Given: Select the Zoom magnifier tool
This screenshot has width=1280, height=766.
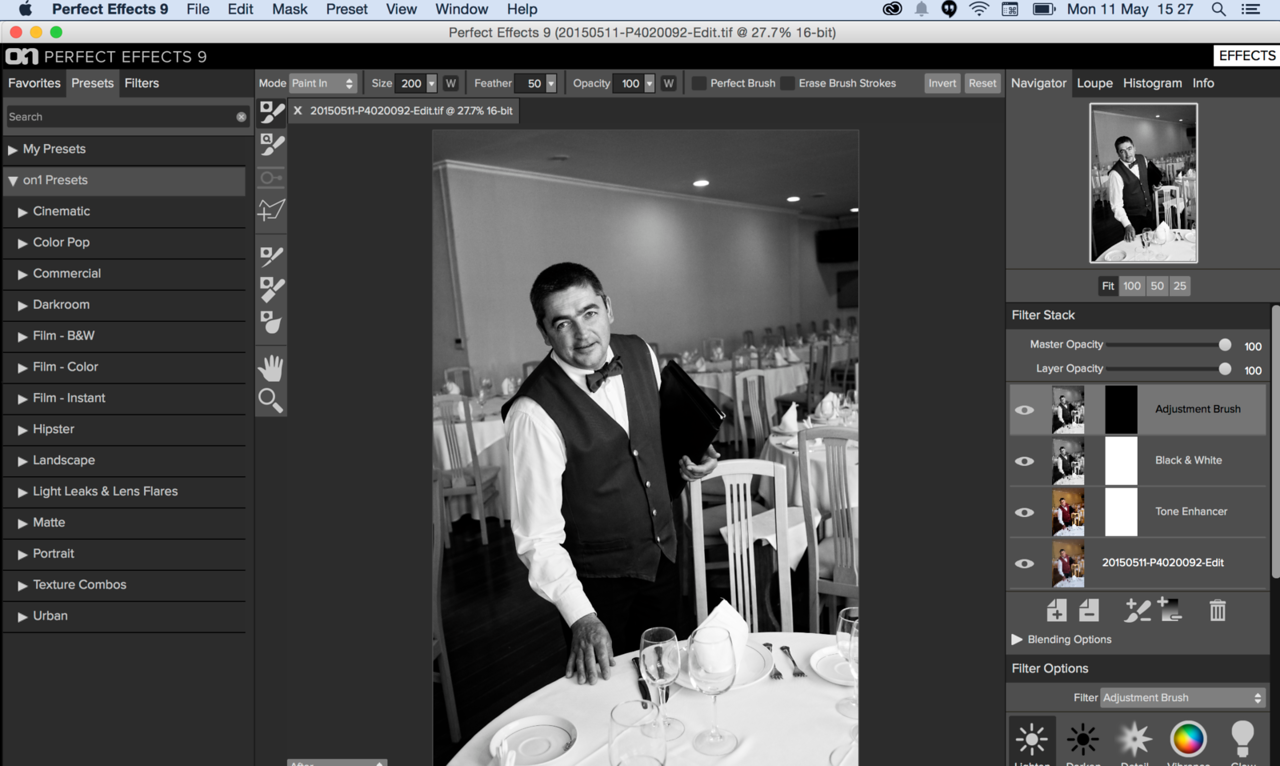Looking at the screenshot, I should tap(270, 401).
